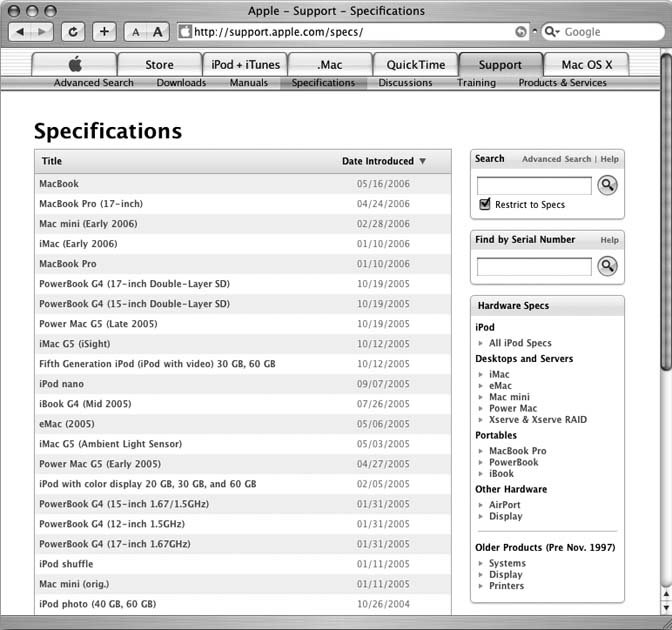Click the Apple logo tab
672x630 pixels.
[x=75, y=64]
